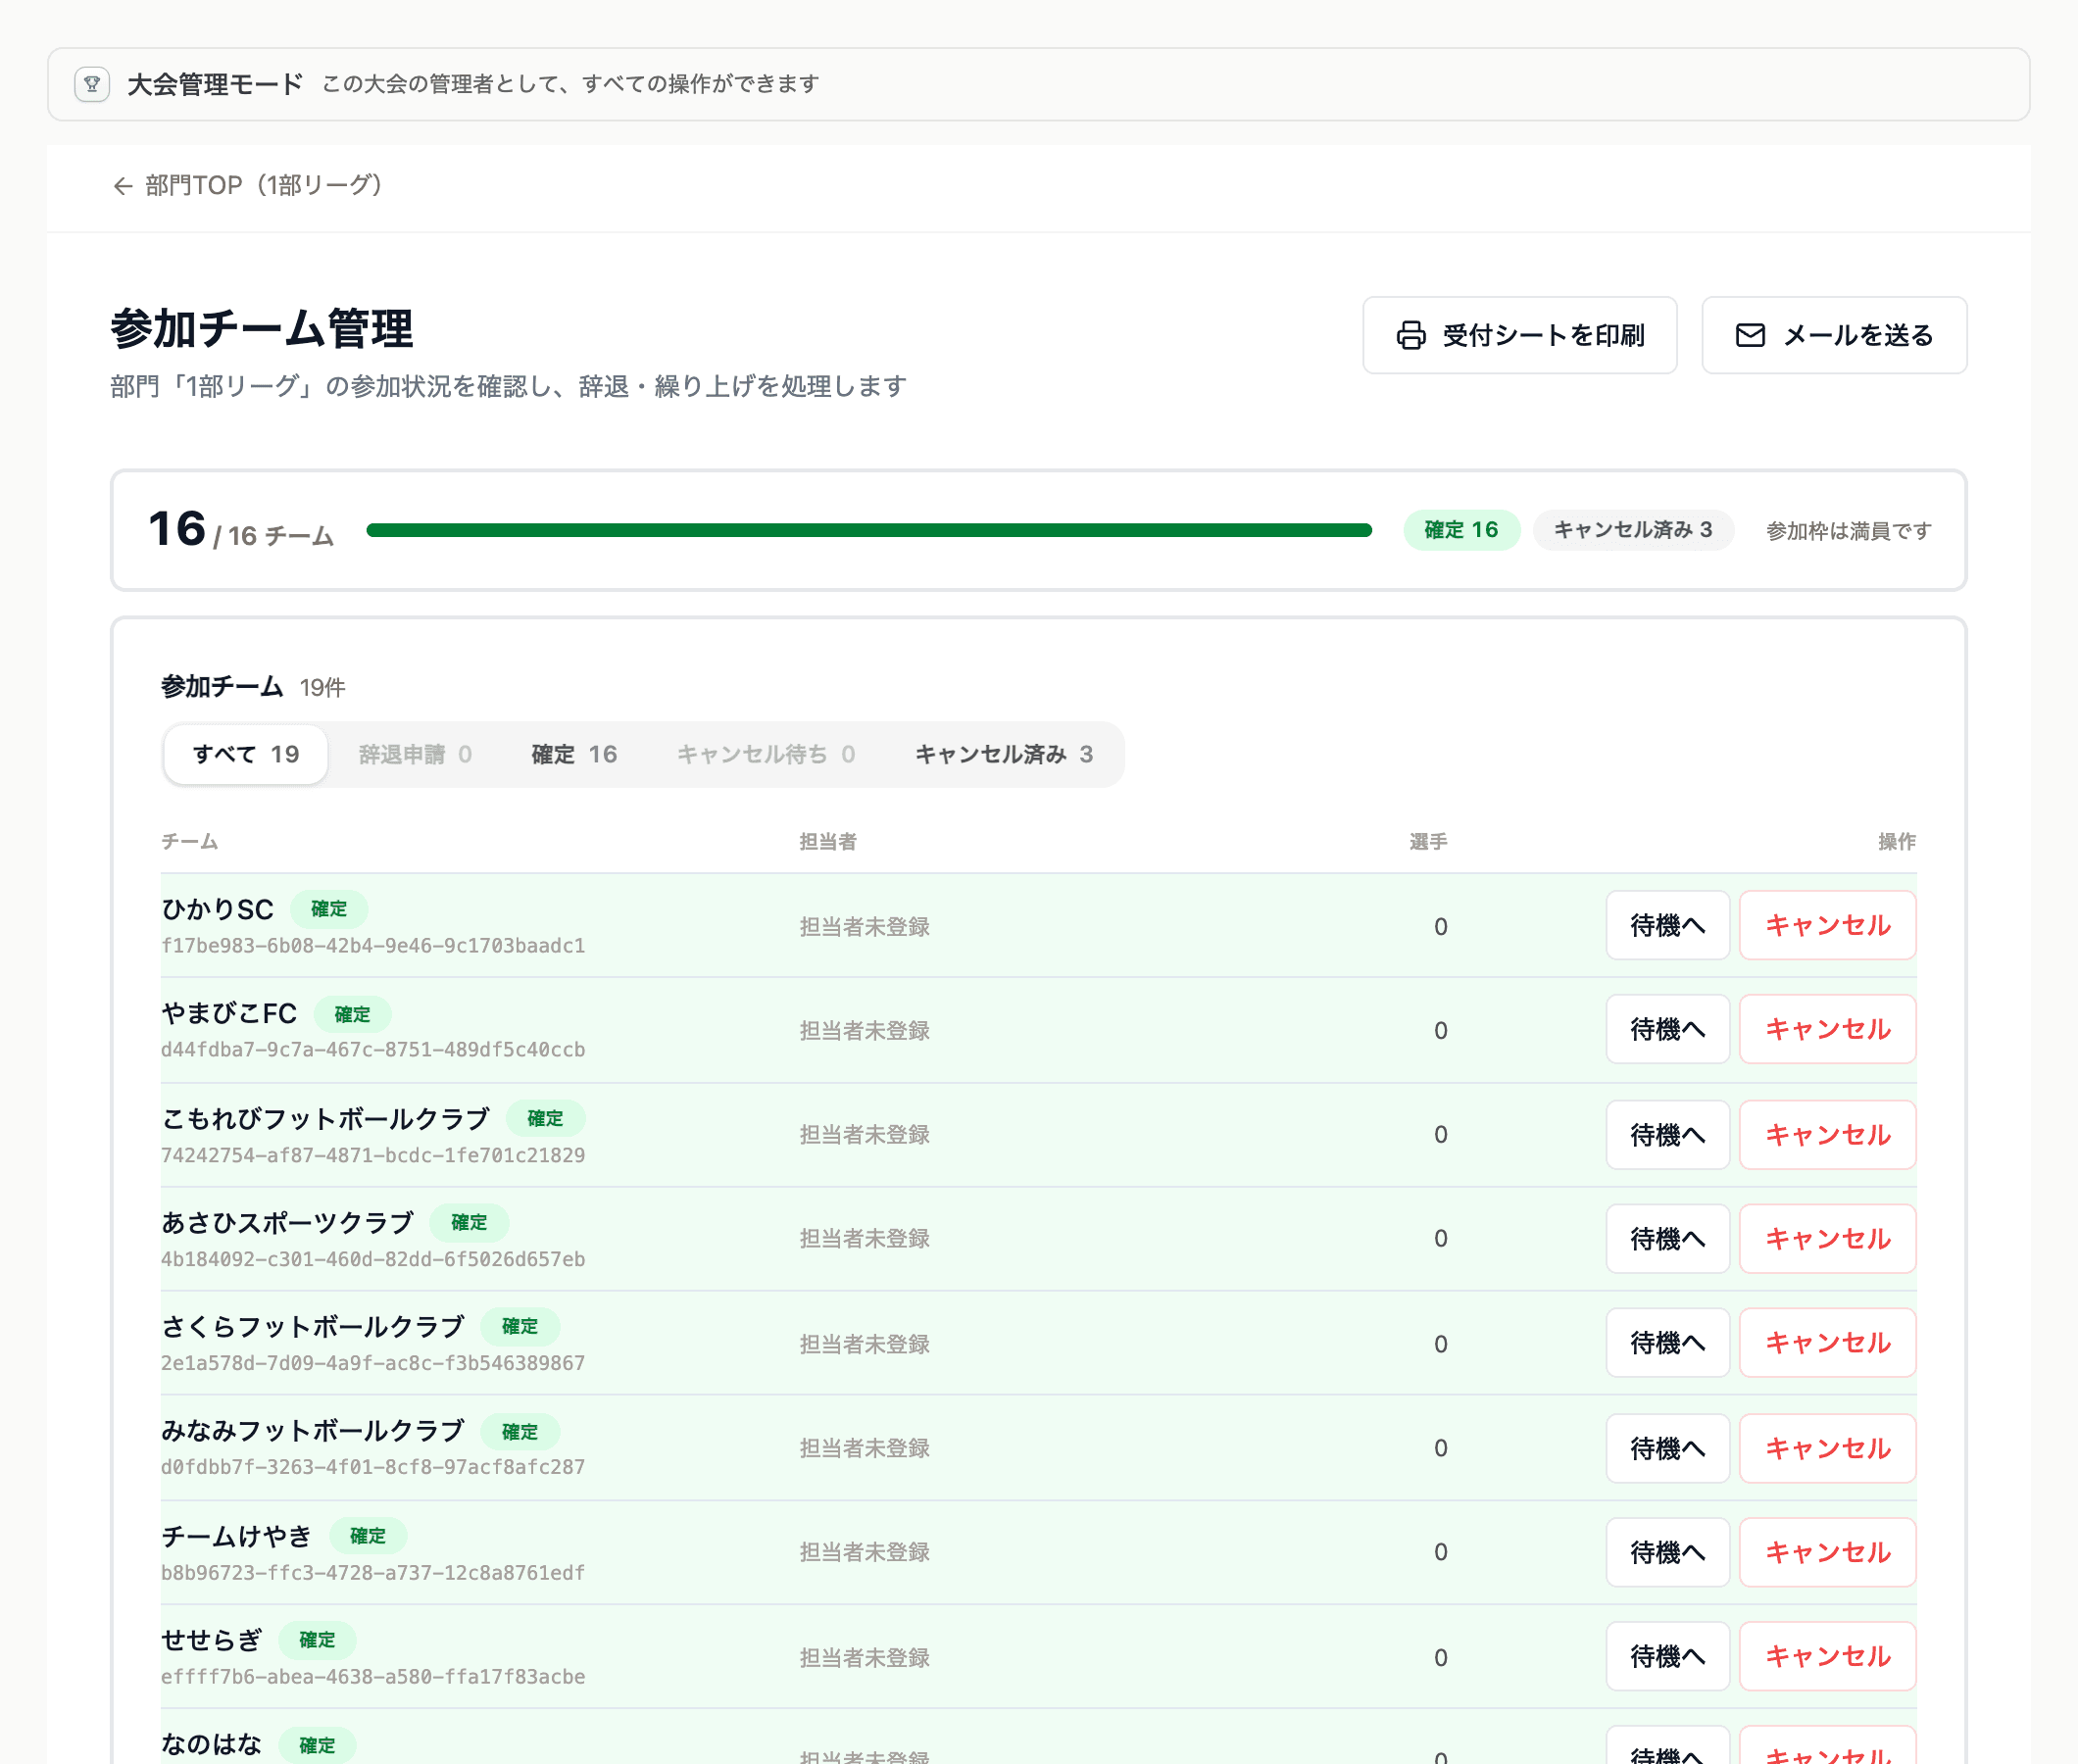The image size is (2078, 1764).
Task: Click the printer icon in 受付シートを印刷
Action: point(1411,335)
